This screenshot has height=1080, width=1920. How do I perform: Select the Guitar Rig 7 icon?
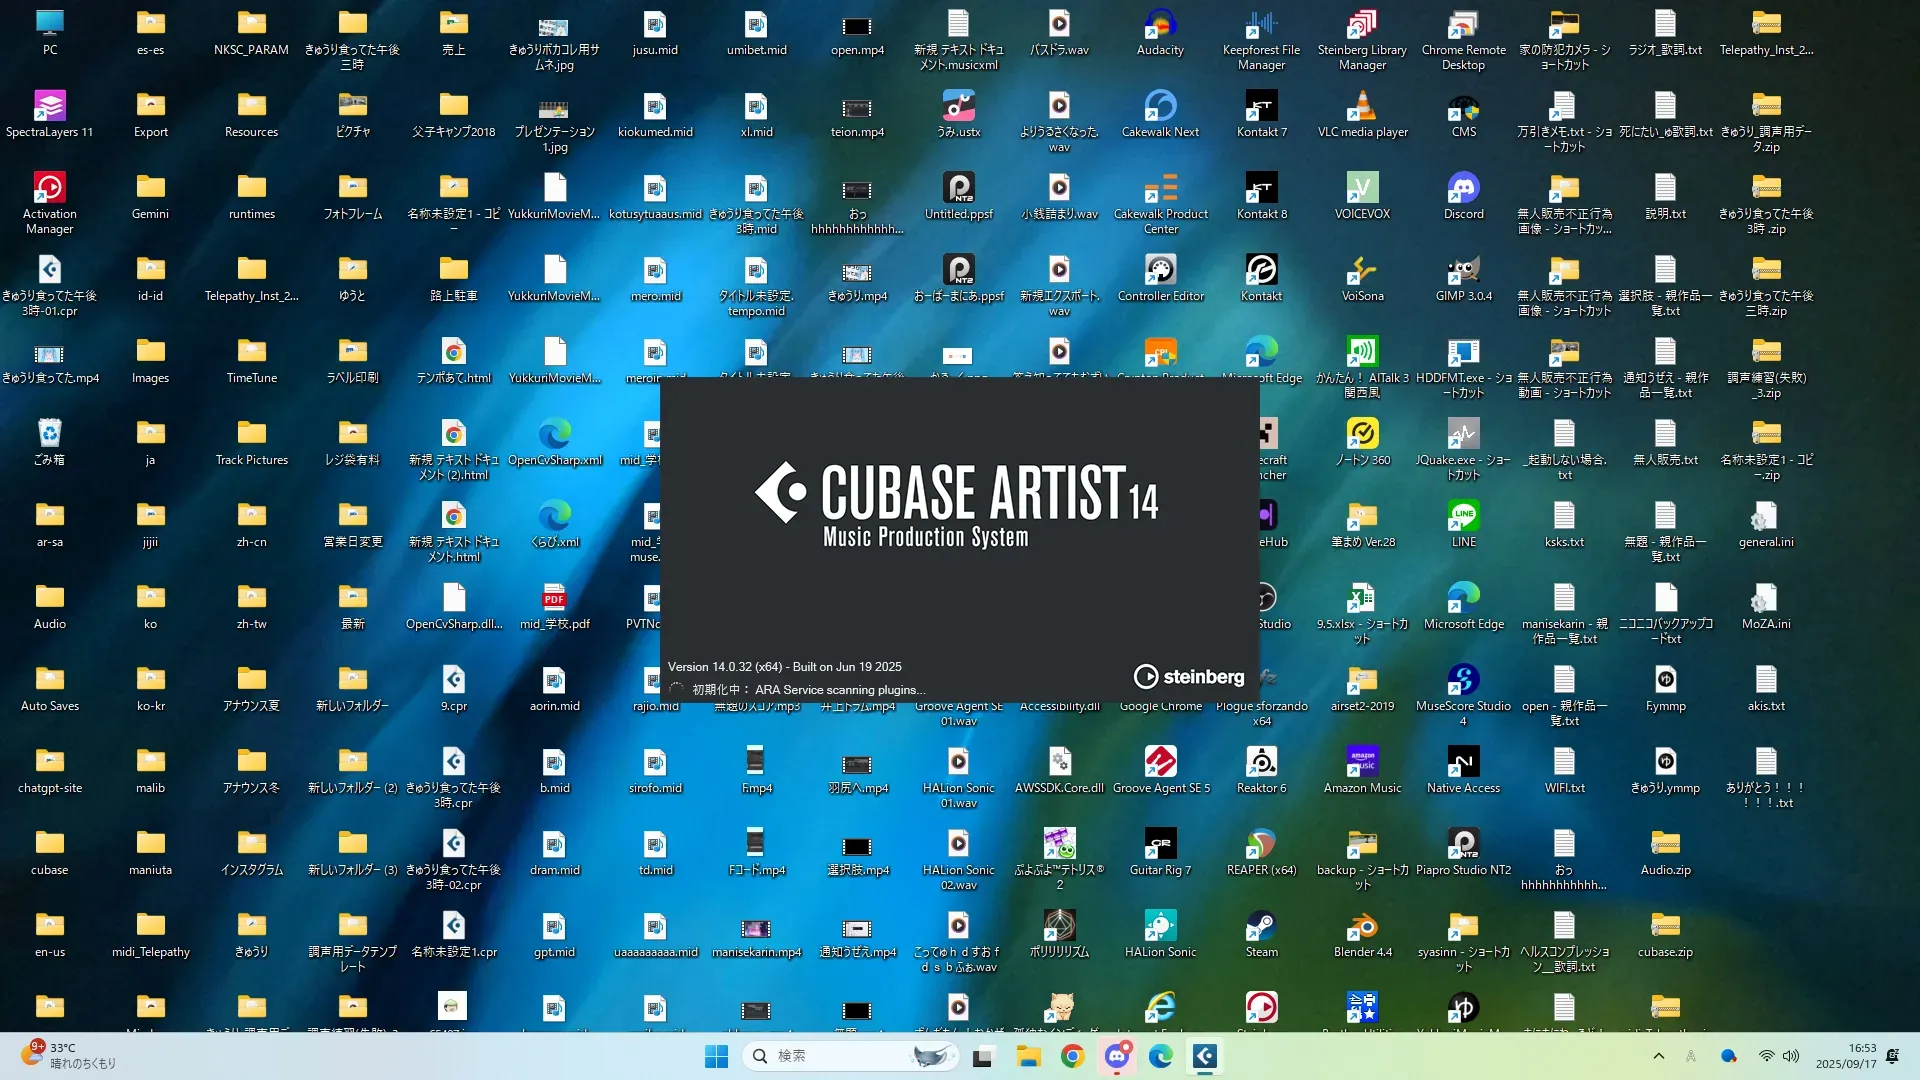click(x=1160, y=845)
